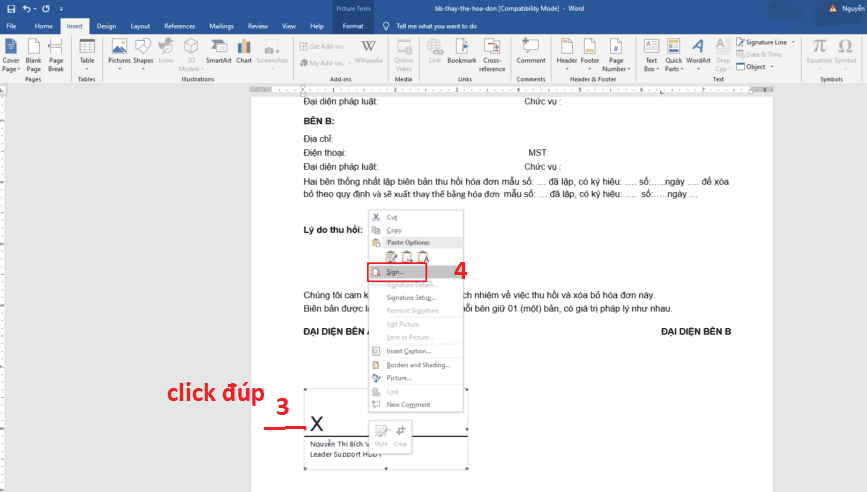This screenshot has width=867, height=492.
Task: Click the Undo arrow icon
Action: [x=26, y=9]
